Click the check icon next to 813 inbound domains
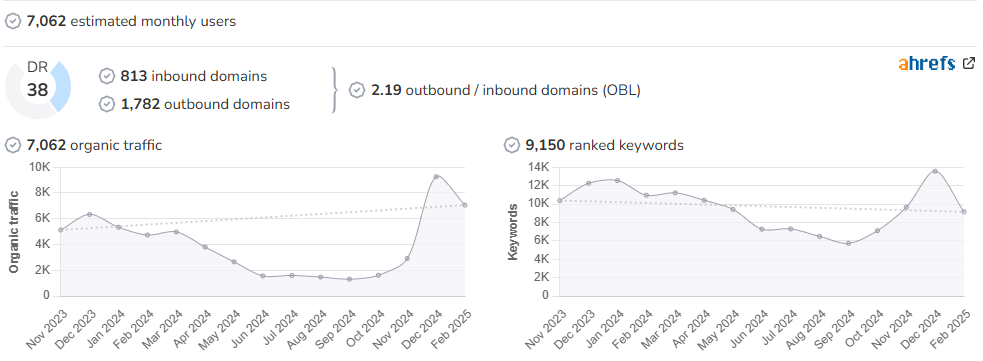Viewport: 983px width, 361px height. pyautogui.click(x=107, y=76)
